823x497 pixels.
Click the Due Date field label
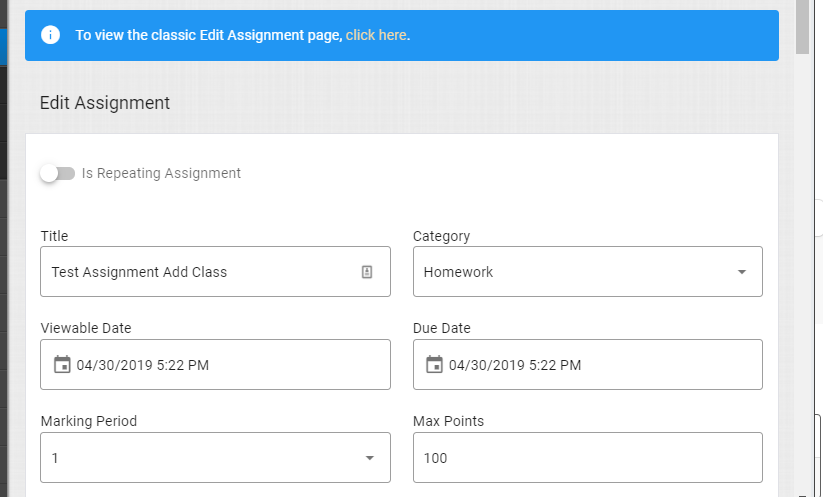point(441,328)
